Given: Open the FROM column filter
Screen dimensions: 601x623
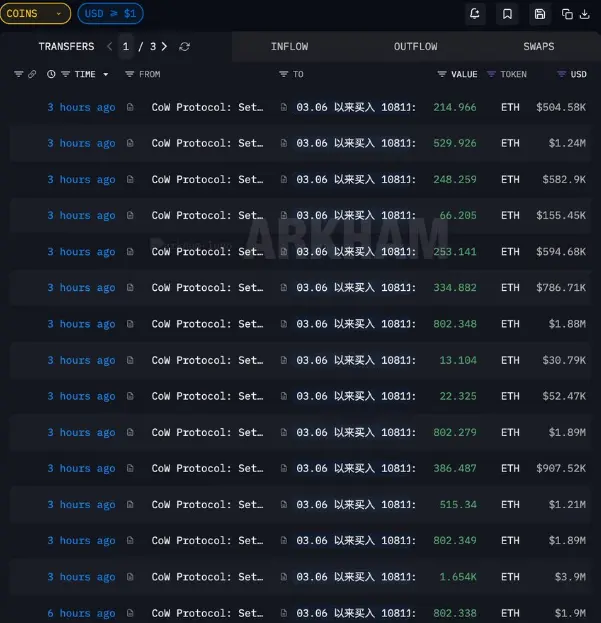Looking at the screenshot, I should pos(129,74).
